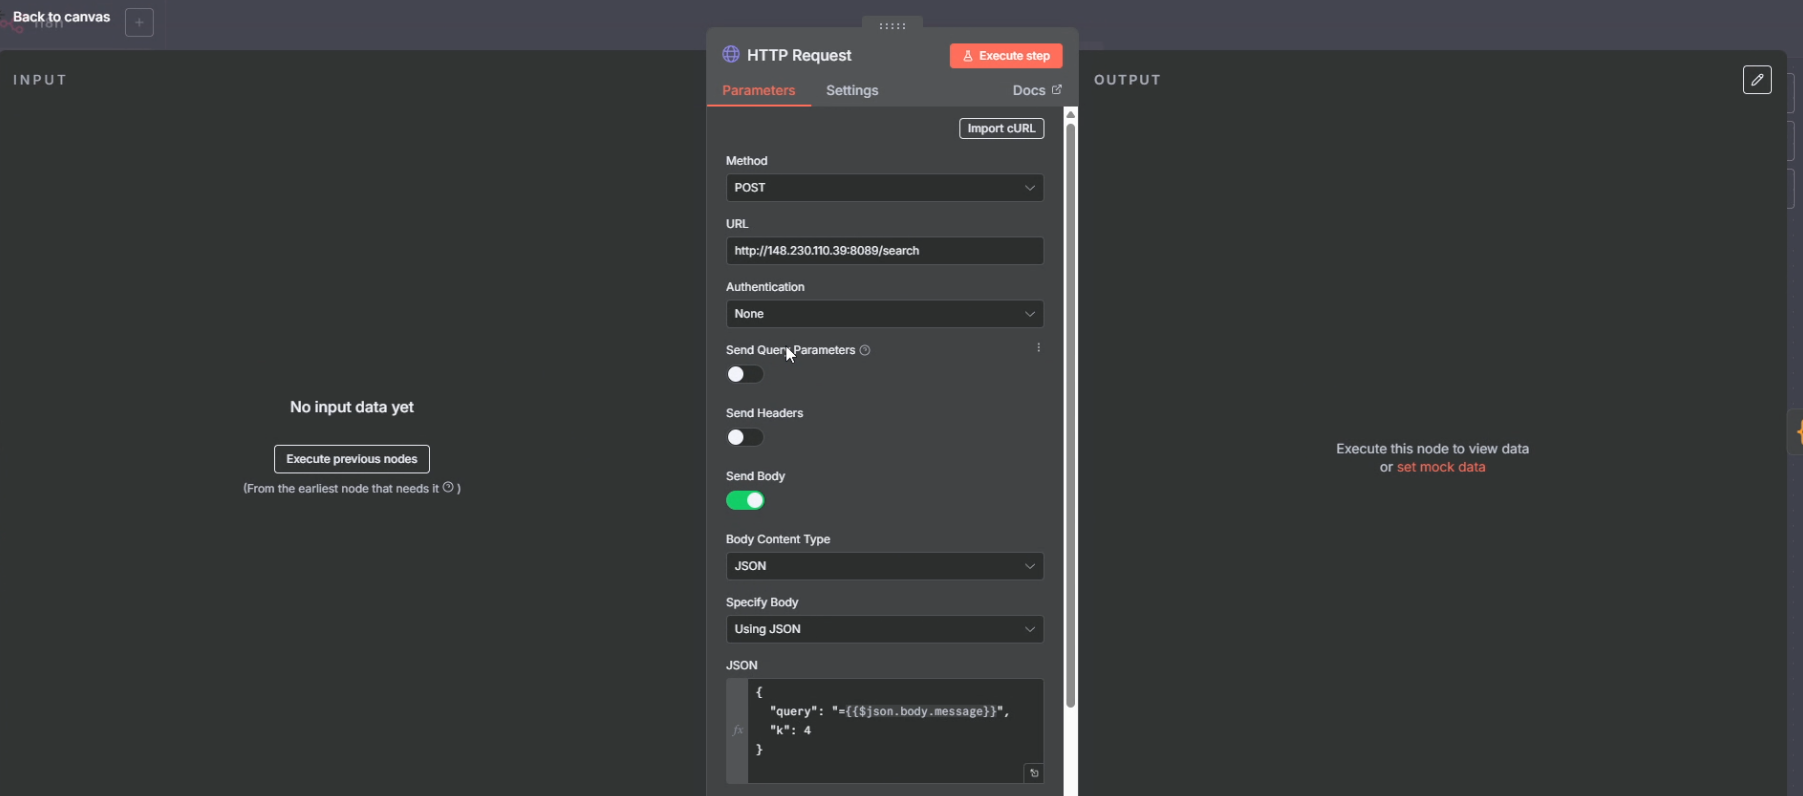This screenshot has width=1803, height=796.
Task: Disable the Send Body toggle
Action: (x=745, y=500)
